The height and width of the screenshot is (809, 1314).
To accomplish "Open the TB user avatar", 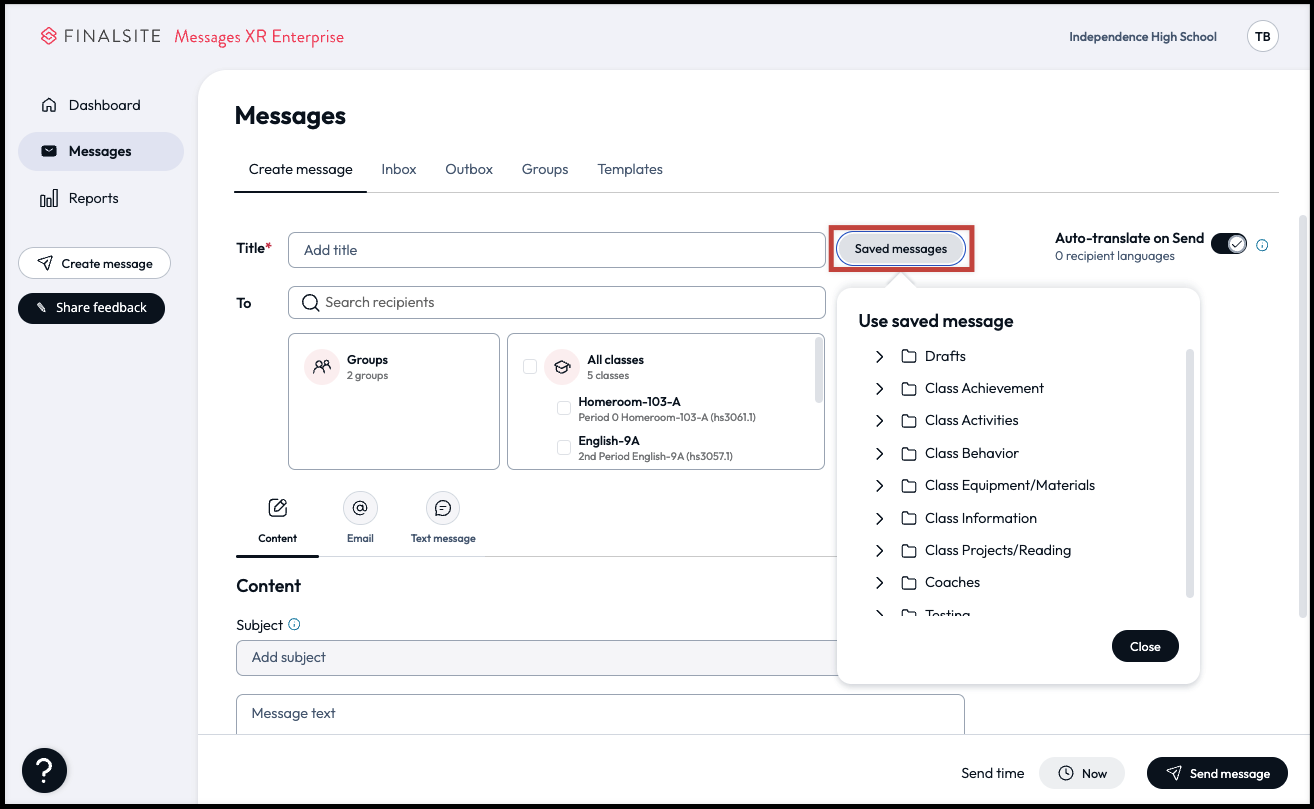I will click(x=1262, y=37).
